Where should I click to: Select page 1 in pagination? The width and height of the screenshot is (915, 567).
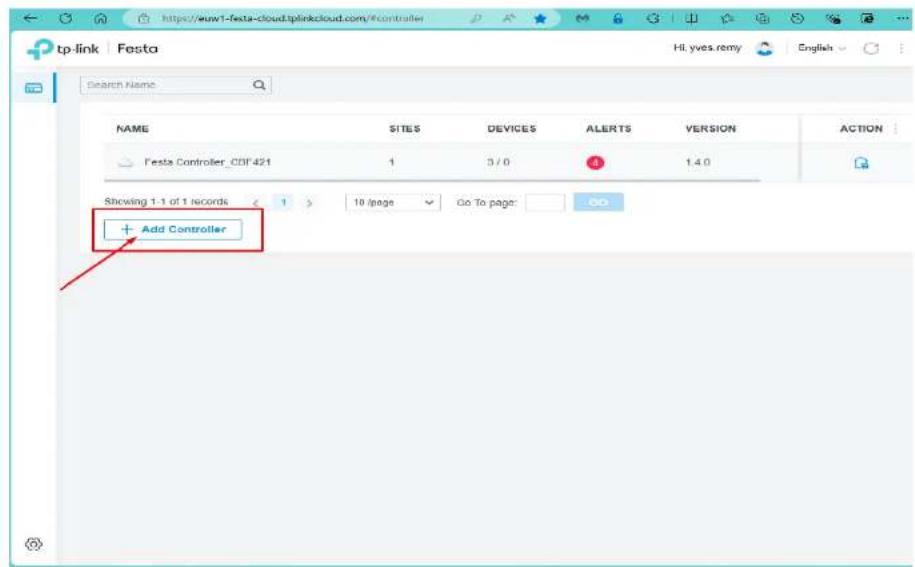(284, 202)
